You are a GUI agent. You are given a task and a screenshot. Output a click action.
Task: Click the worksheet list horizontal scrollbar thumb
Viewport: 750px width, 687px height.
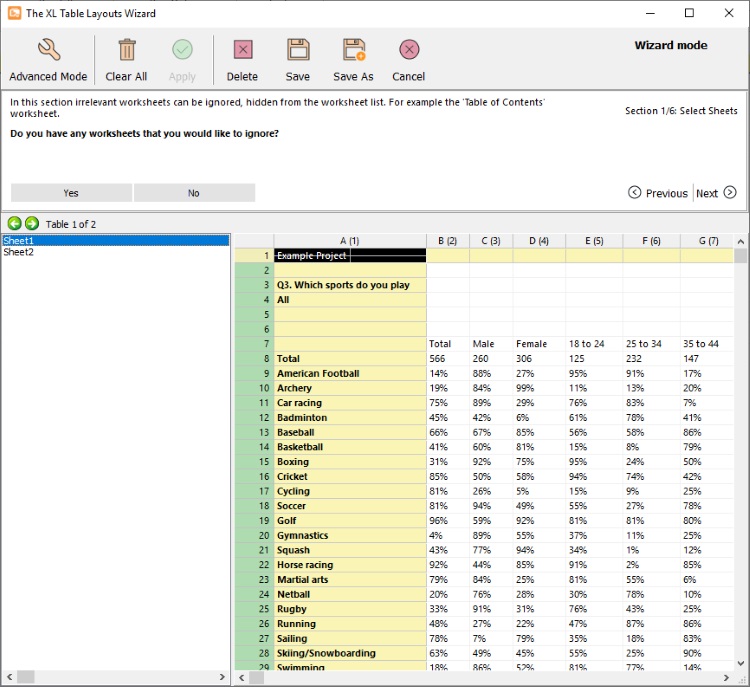click(x=26, y=677)
